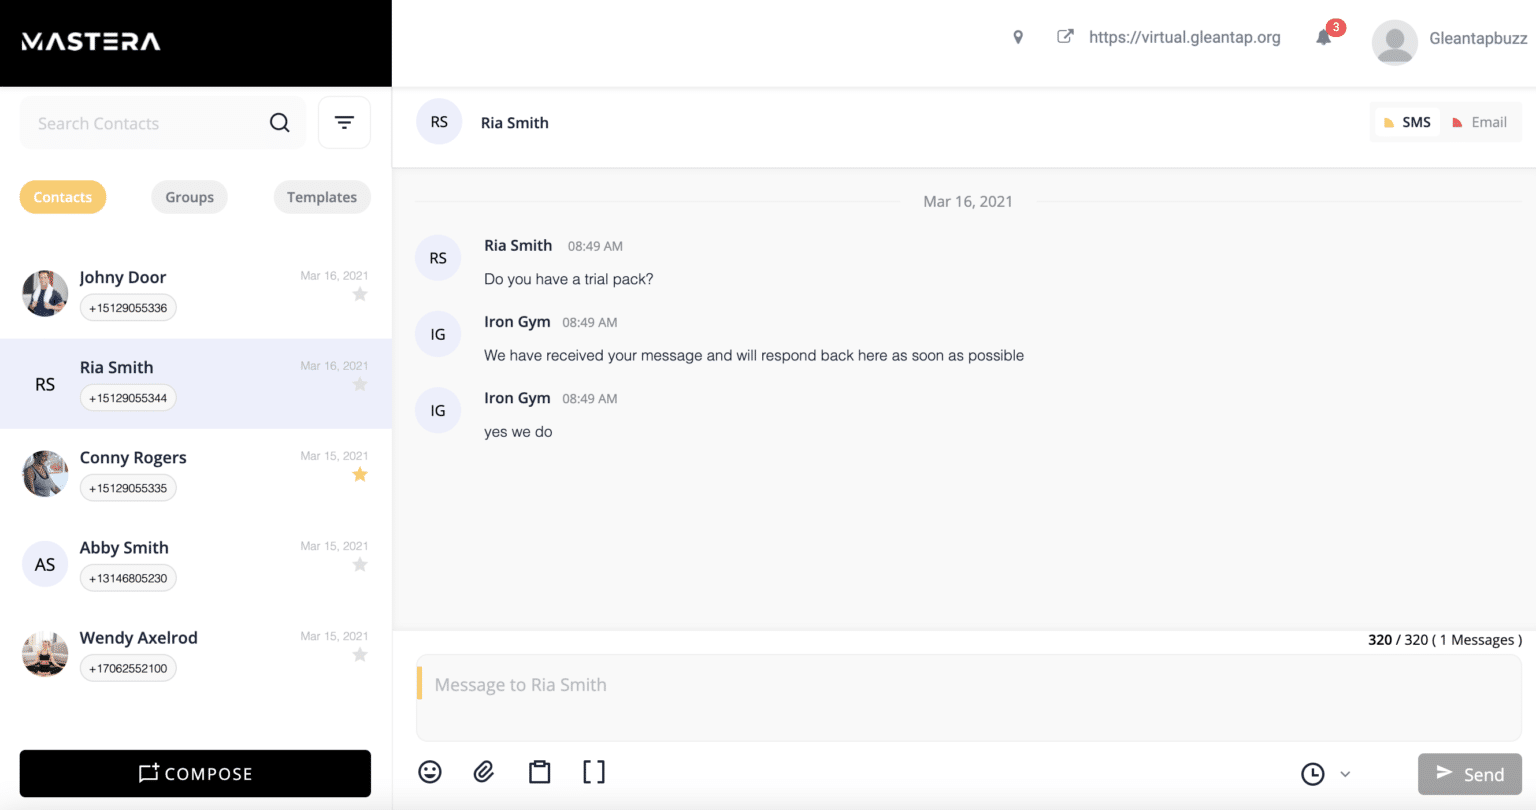The image size is (1536, 810).
Task: Click the search magnifier in the contacts panel
Action: [279, 122]
